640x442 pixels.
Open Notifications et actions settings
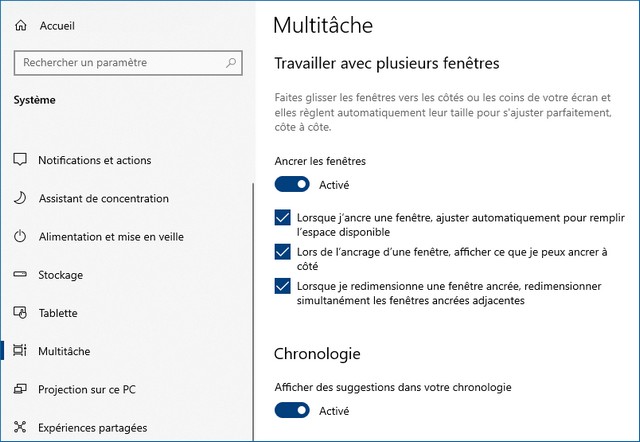pos(95,160)
